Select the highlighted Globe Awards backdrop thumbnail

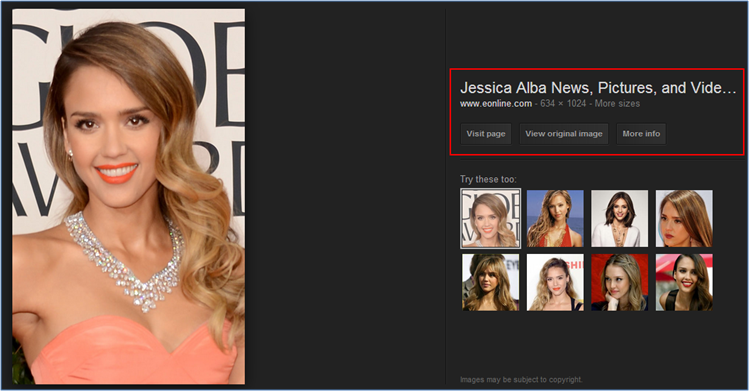[491, 218]
